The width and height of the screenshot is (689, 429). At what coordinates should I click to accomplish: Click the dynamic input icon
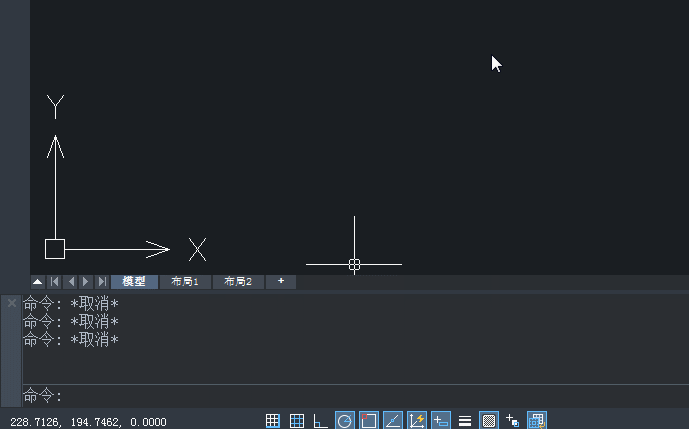click(x=441, y=421)
